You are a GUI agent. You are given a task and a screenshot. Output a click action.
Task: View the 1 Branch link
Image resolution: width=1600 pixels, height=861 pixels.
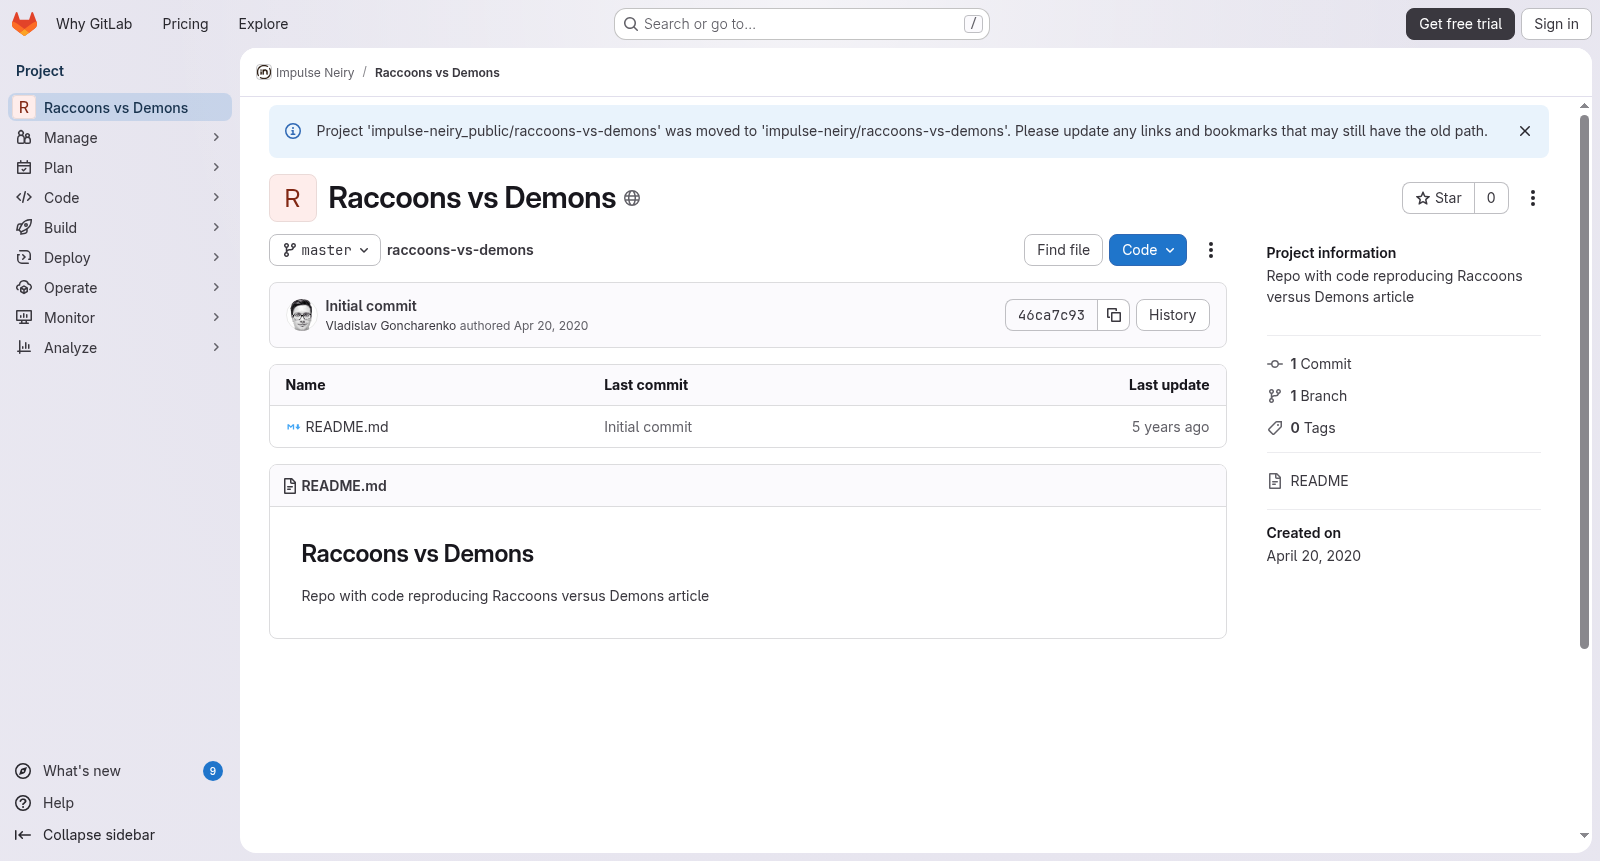(1318, 396)
